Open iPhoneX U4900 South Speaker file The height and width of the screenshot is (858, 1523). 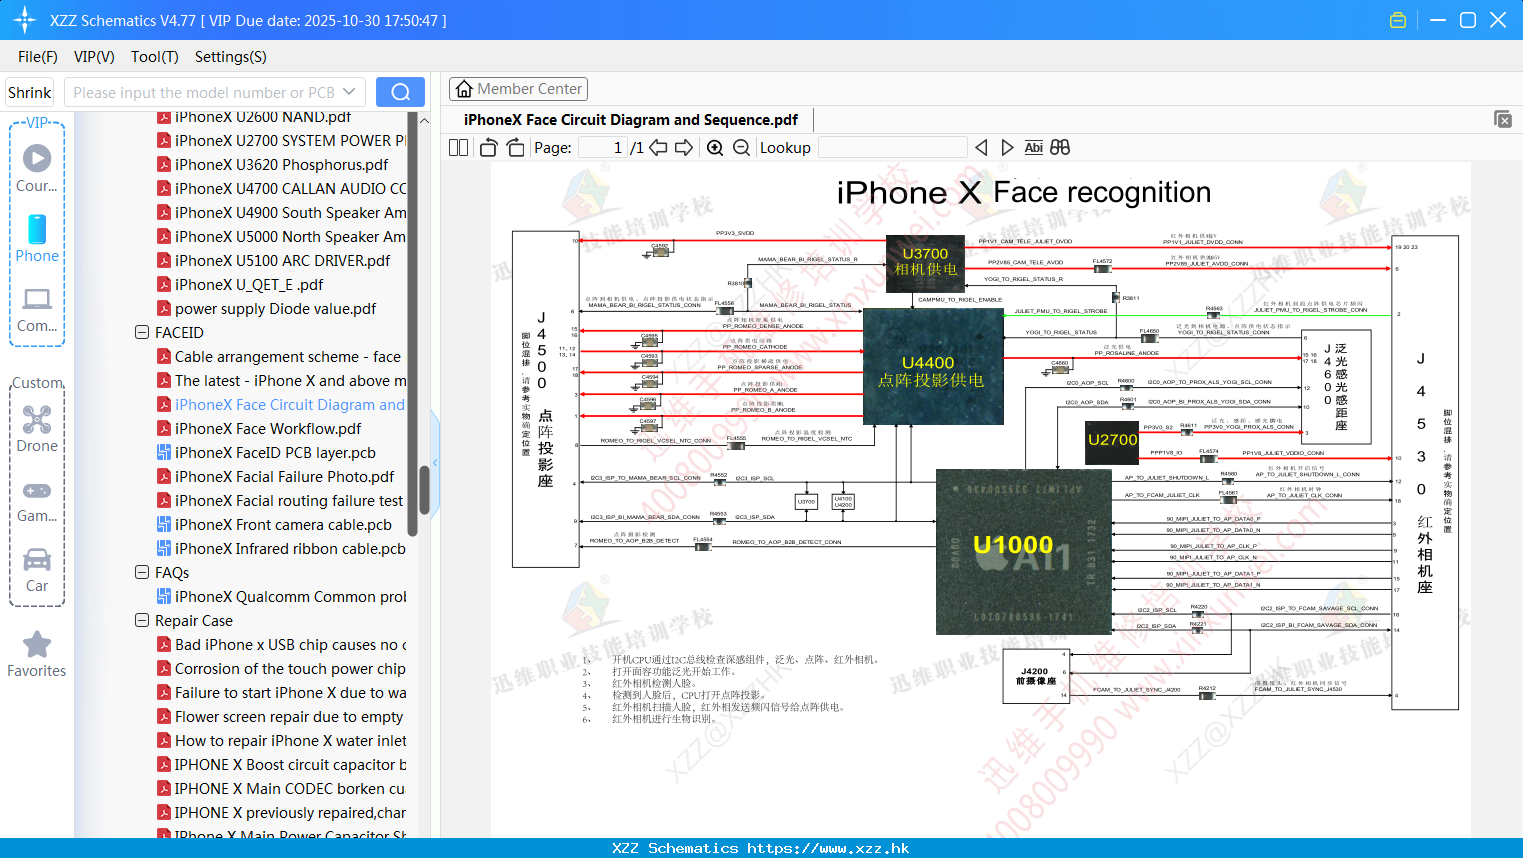pyautogui.click(x=282, y=213)
